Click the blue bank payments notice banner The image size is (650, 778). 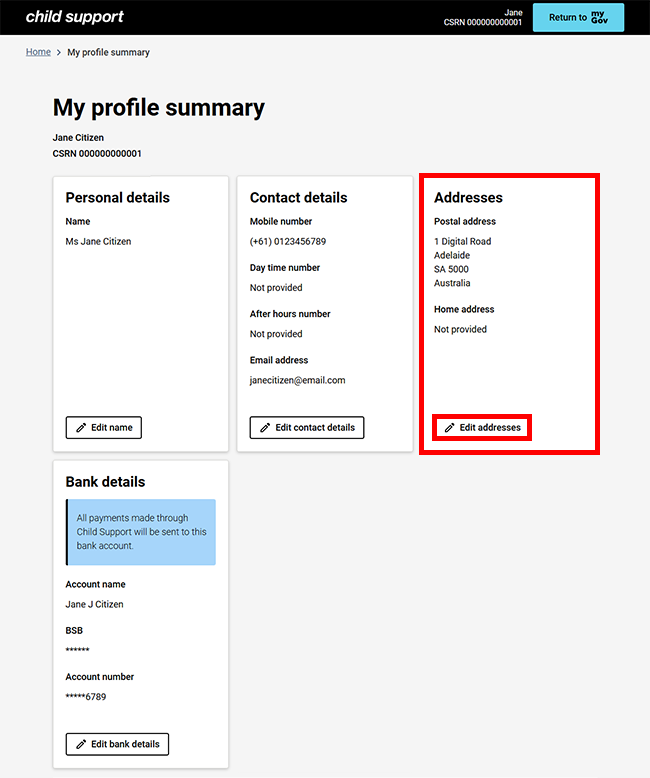coord(141,532)
